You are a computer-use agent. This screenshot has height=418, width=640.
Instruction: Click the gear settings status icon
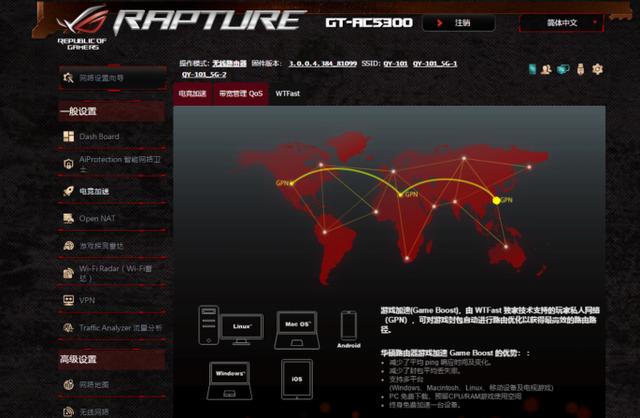tap(597, 69)
